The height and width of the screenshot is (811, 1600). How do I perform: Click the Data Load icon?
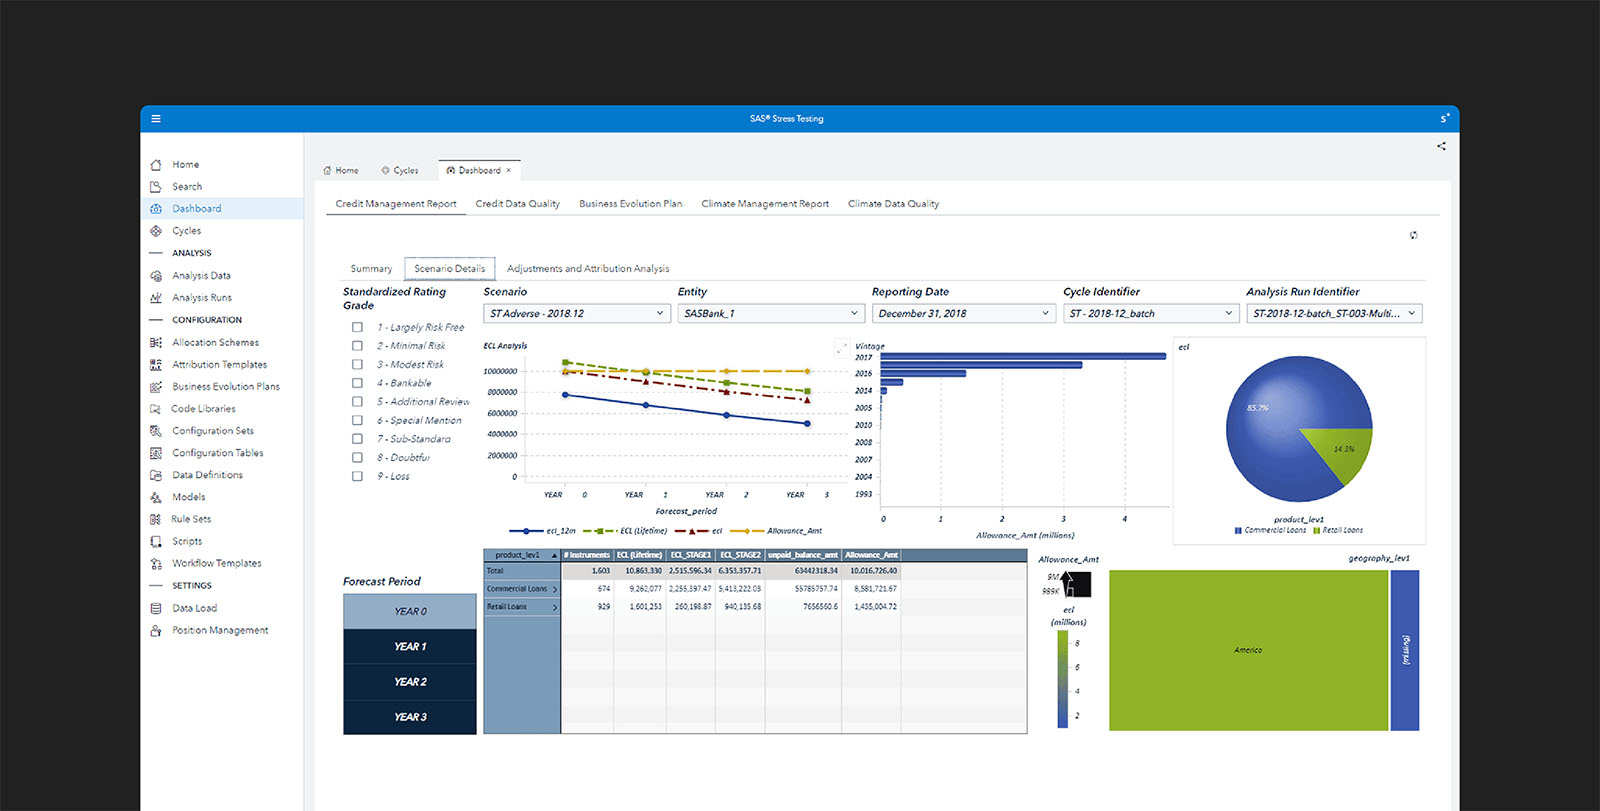(156, 608)
